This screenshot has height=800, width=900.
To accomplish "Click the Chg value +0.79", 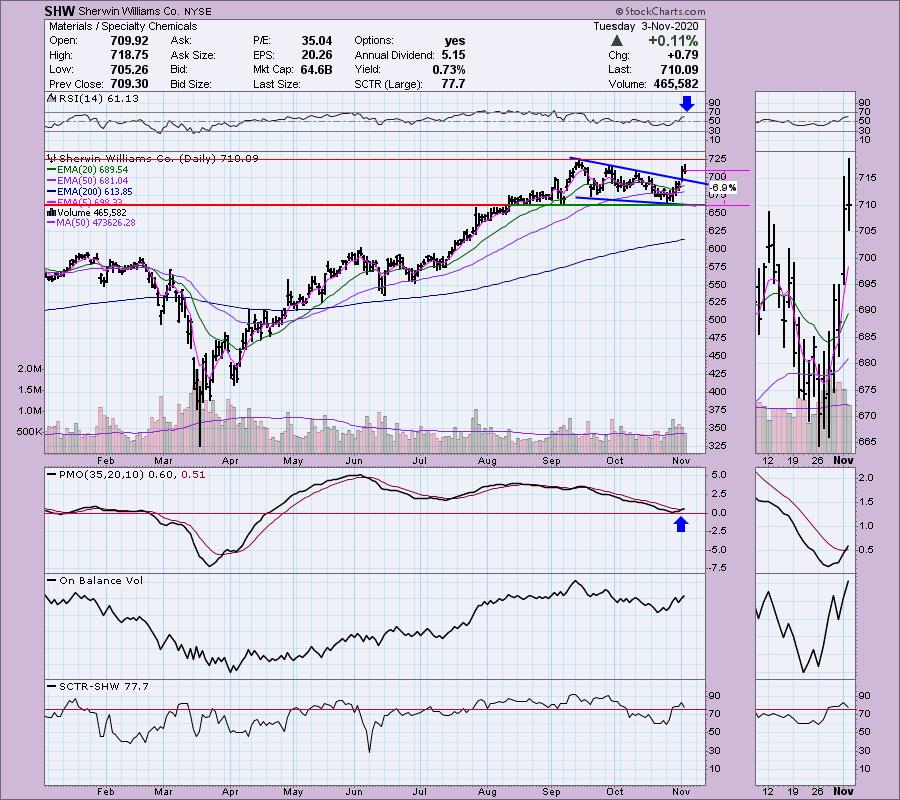I will [682, 55].
